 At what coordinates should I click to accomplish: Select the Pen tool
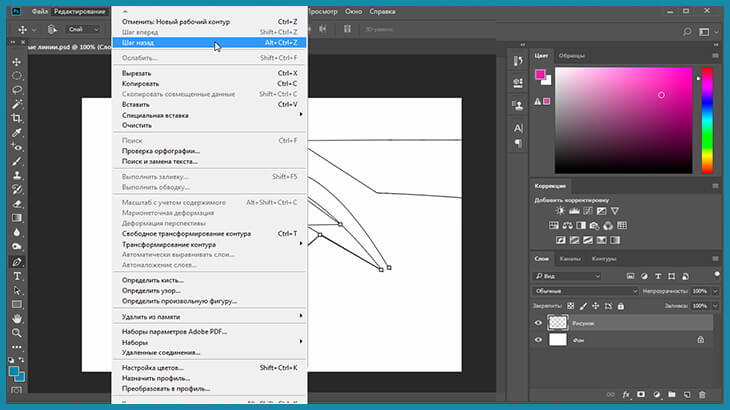pos(16,262)
